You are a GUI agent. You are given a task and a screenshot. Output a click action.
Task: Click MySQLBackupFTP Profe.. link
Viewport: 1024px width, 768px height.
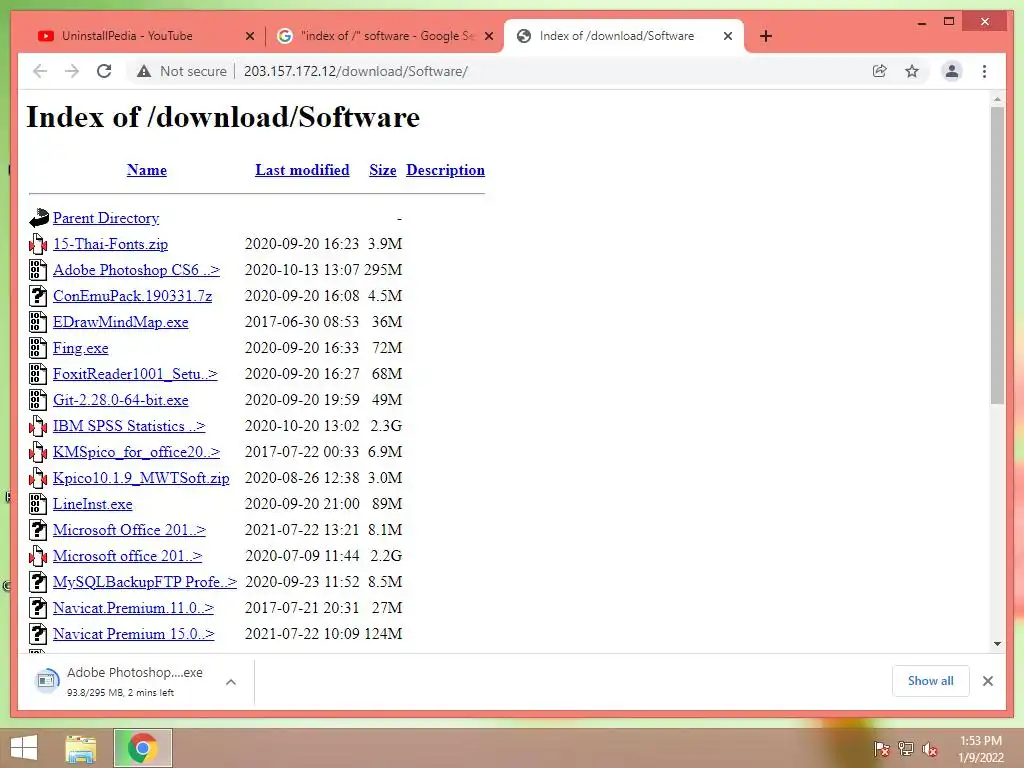tap(145, 582)
